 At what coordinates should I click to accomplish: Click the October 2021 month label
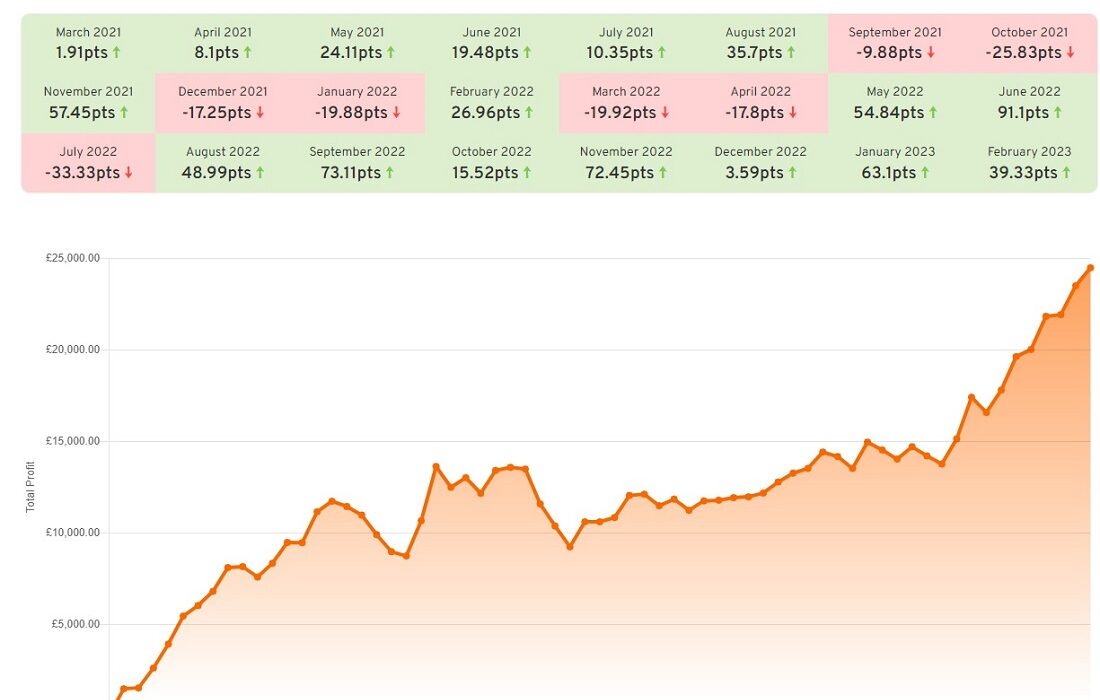(x=1029, y=32)
